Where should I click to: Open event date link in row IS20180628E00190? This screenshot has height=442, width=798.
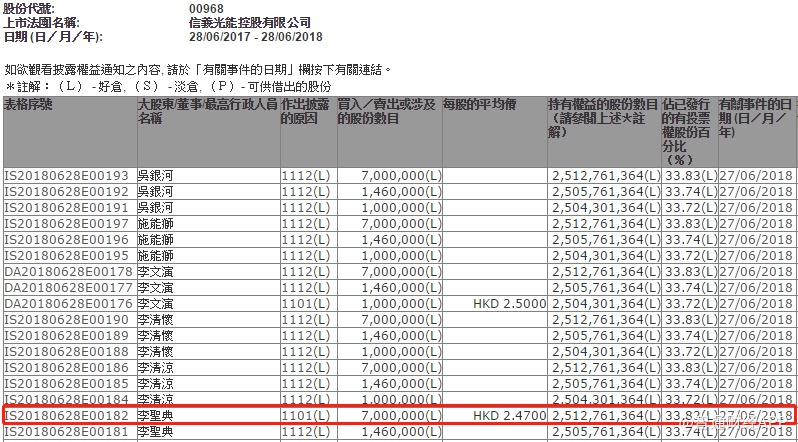(x=756, y=319)
